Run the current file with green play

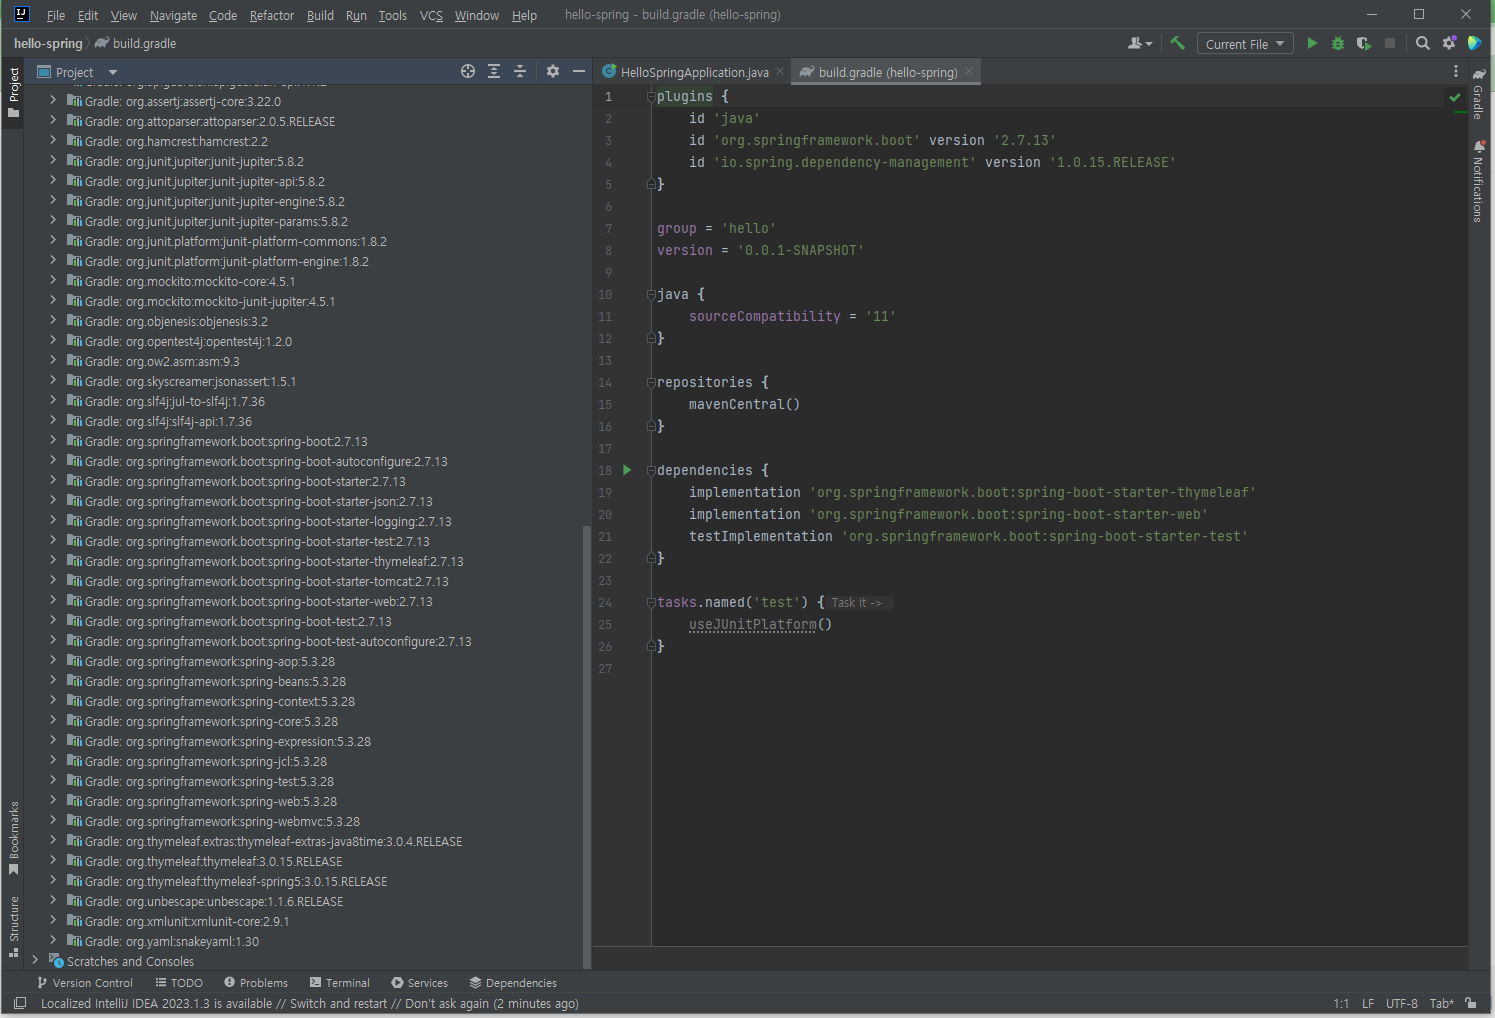click(1312, 43)
